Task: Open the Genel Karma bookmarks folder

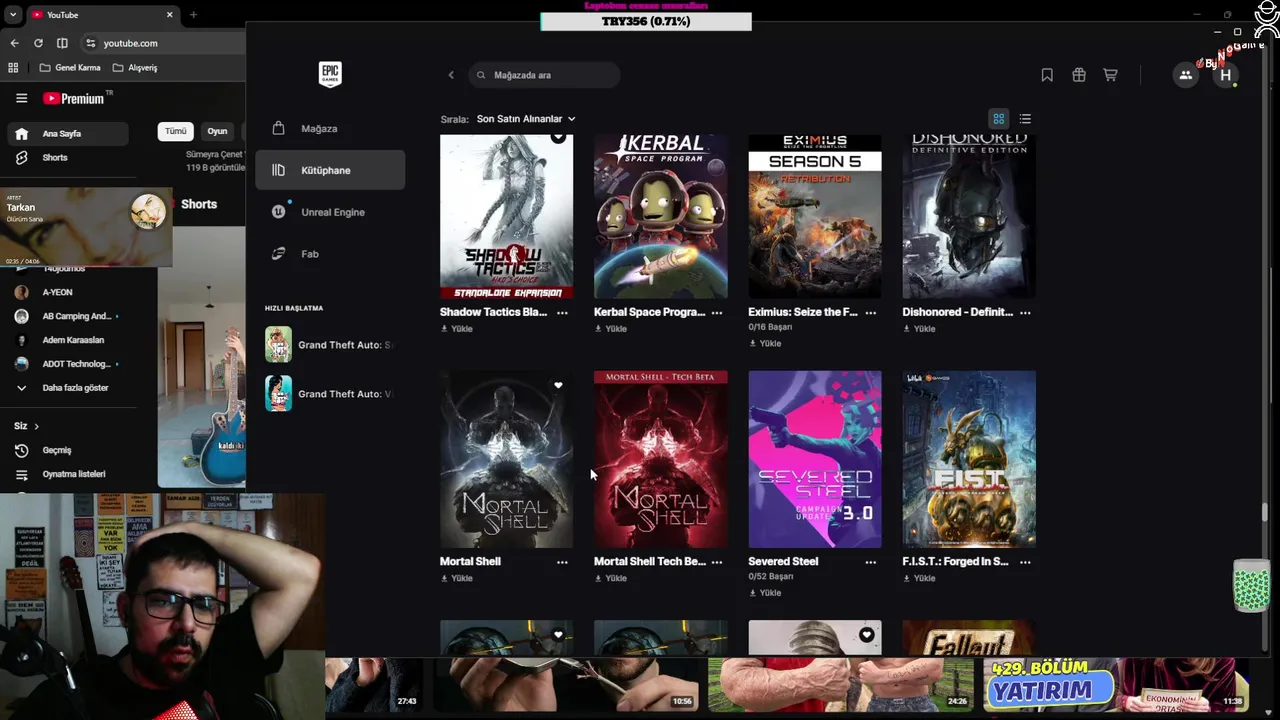Action: pos(70,68)
